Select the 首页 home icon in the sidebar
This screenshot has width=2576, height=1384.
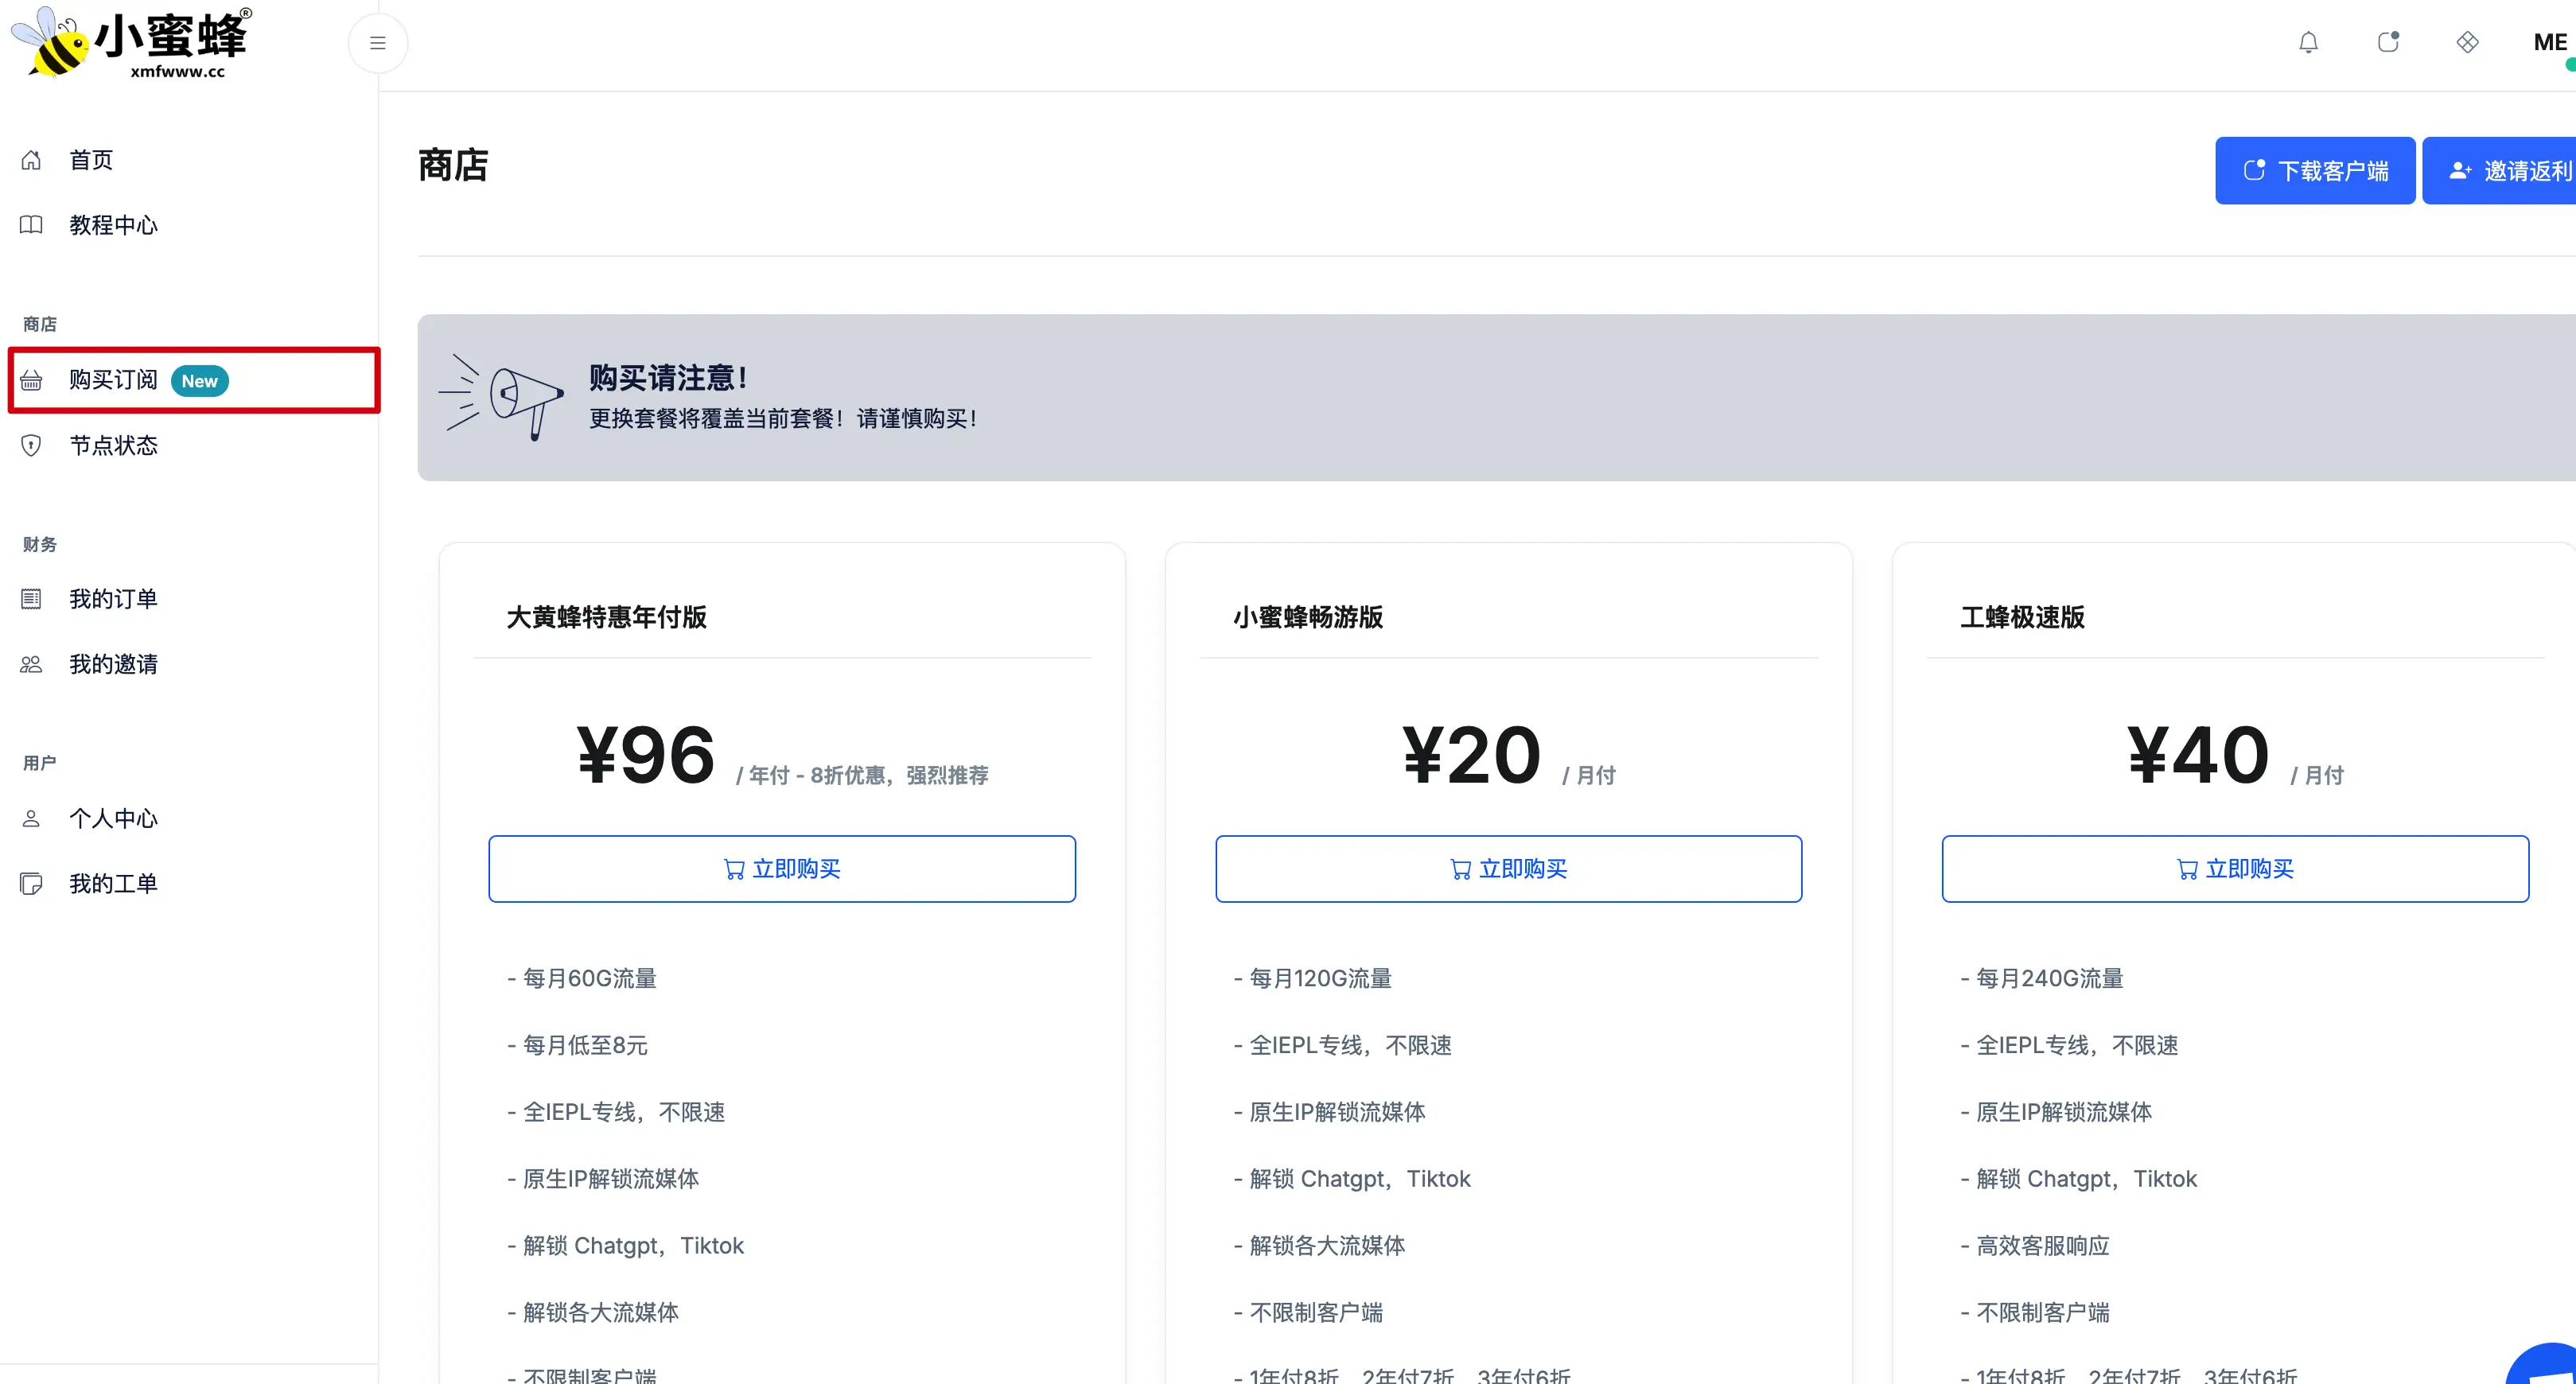[30, 159]
